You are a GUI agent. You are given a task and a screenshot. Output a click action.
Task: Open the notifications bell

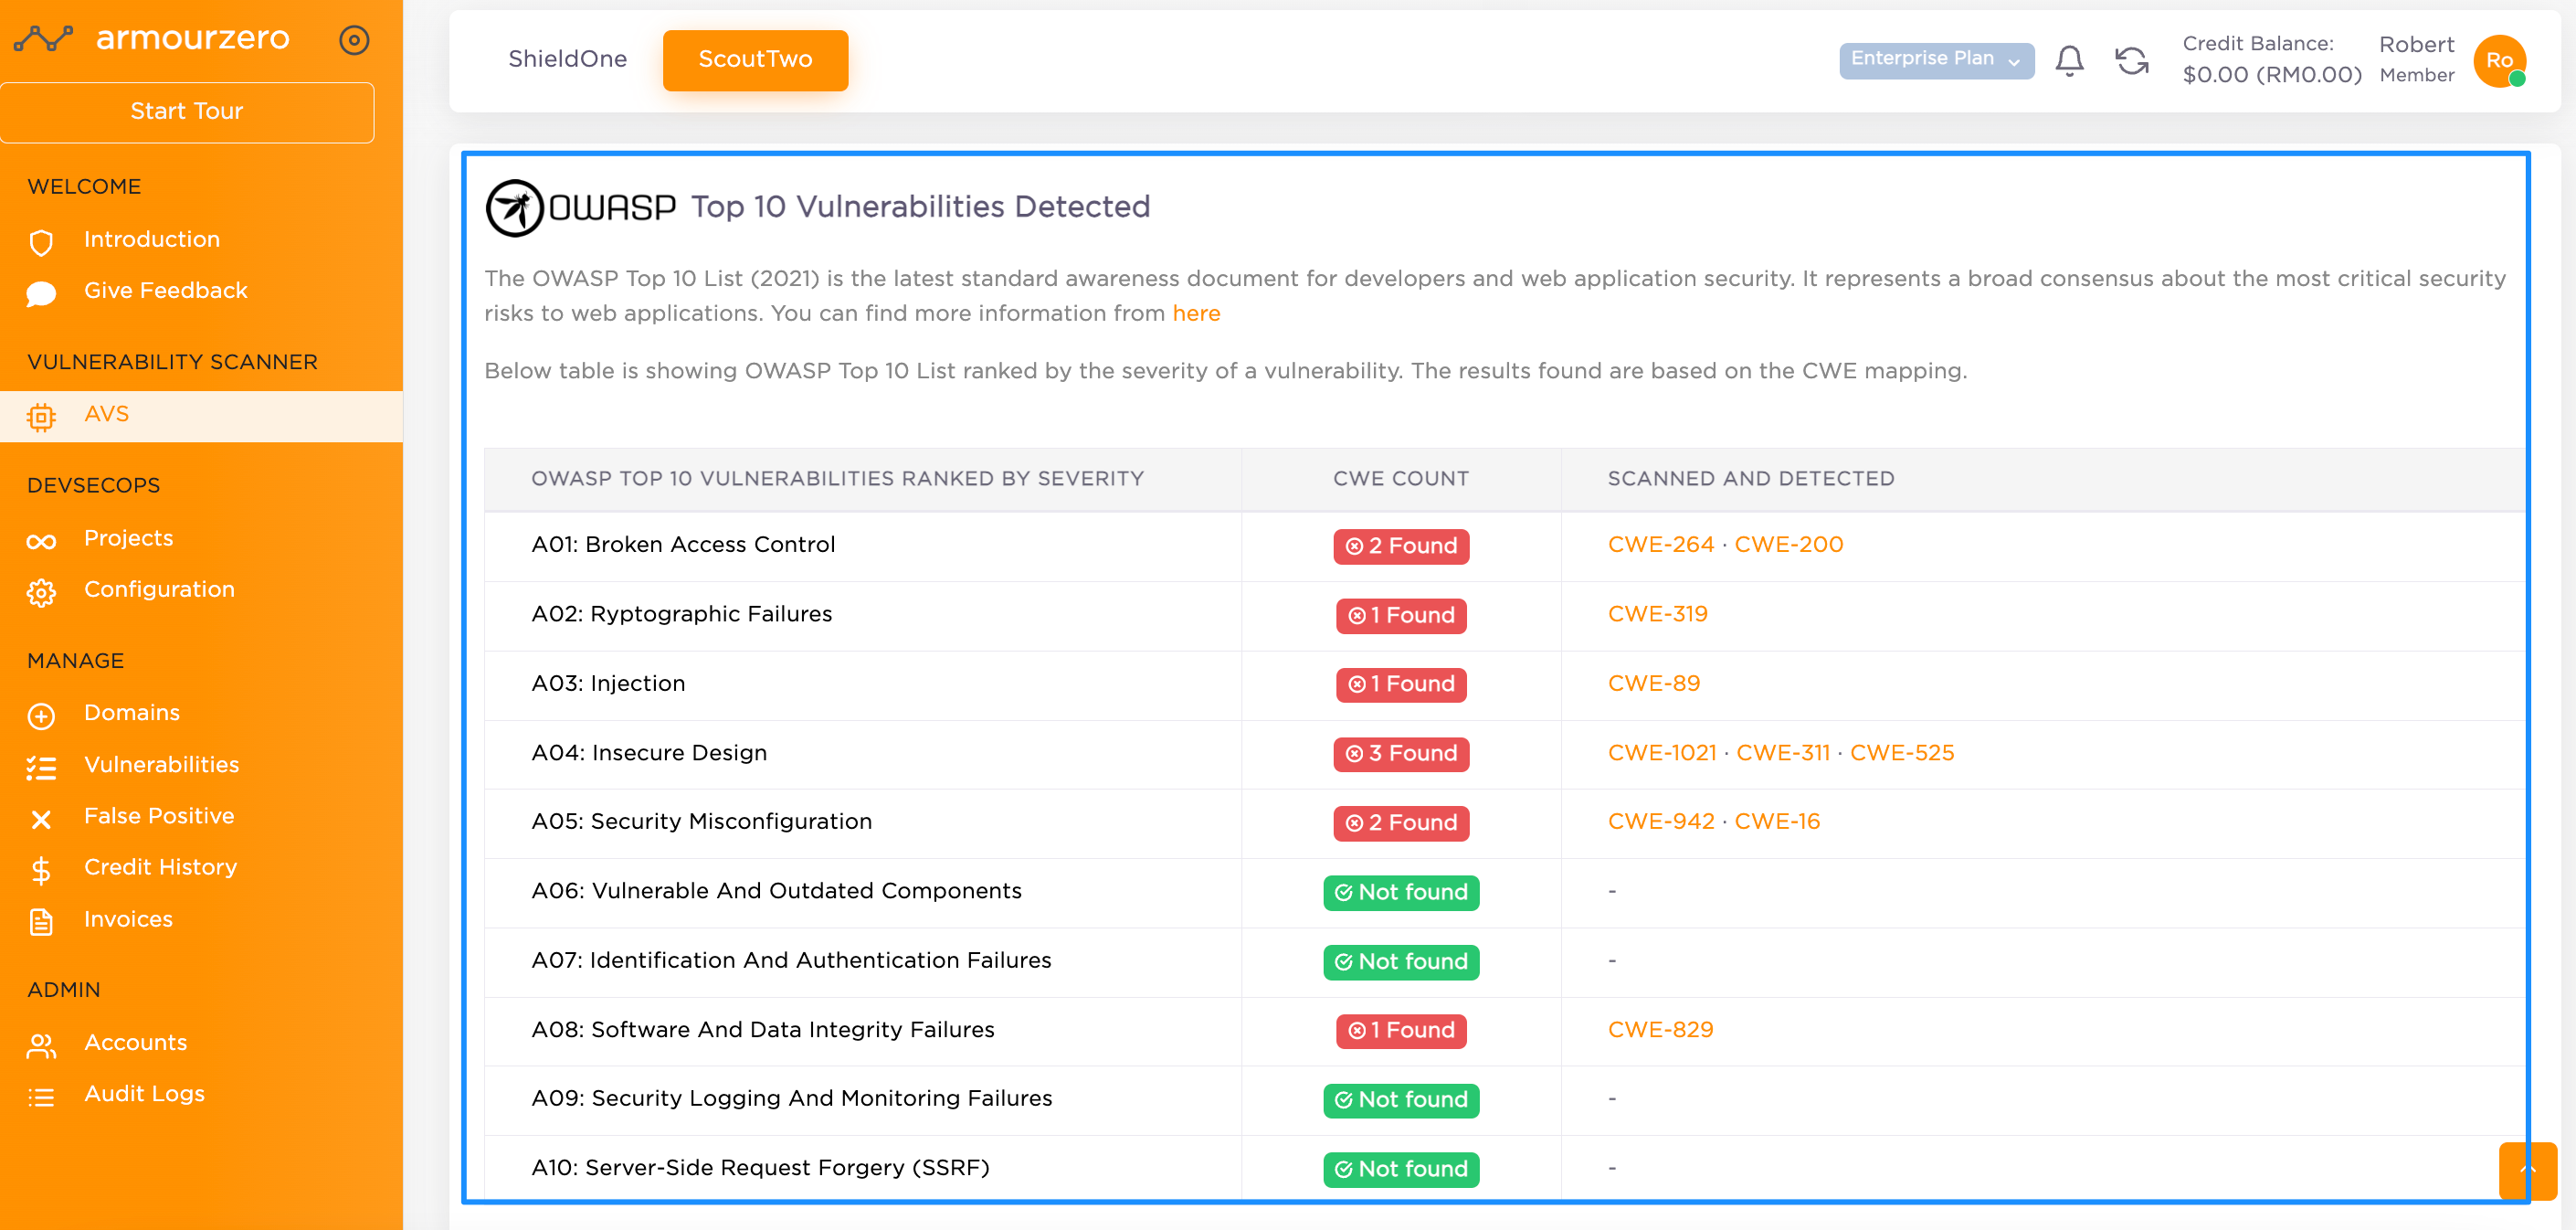[x=2069, y=61]
